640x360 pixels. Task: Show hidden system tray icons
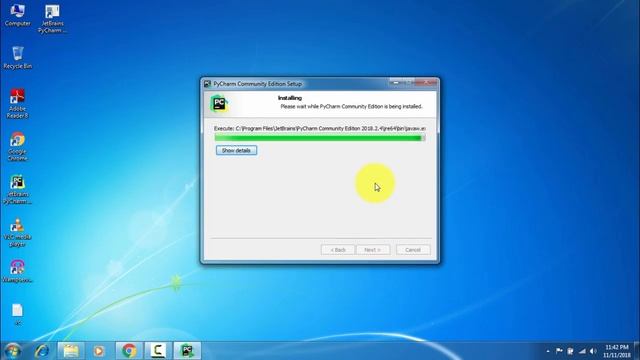pos(548,351)
